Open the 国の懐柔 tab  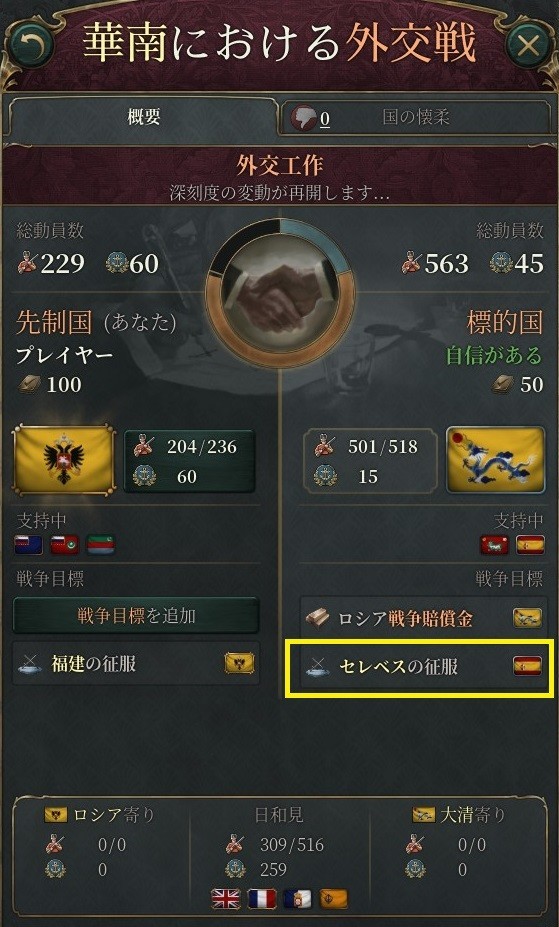(x=416, y=118)
